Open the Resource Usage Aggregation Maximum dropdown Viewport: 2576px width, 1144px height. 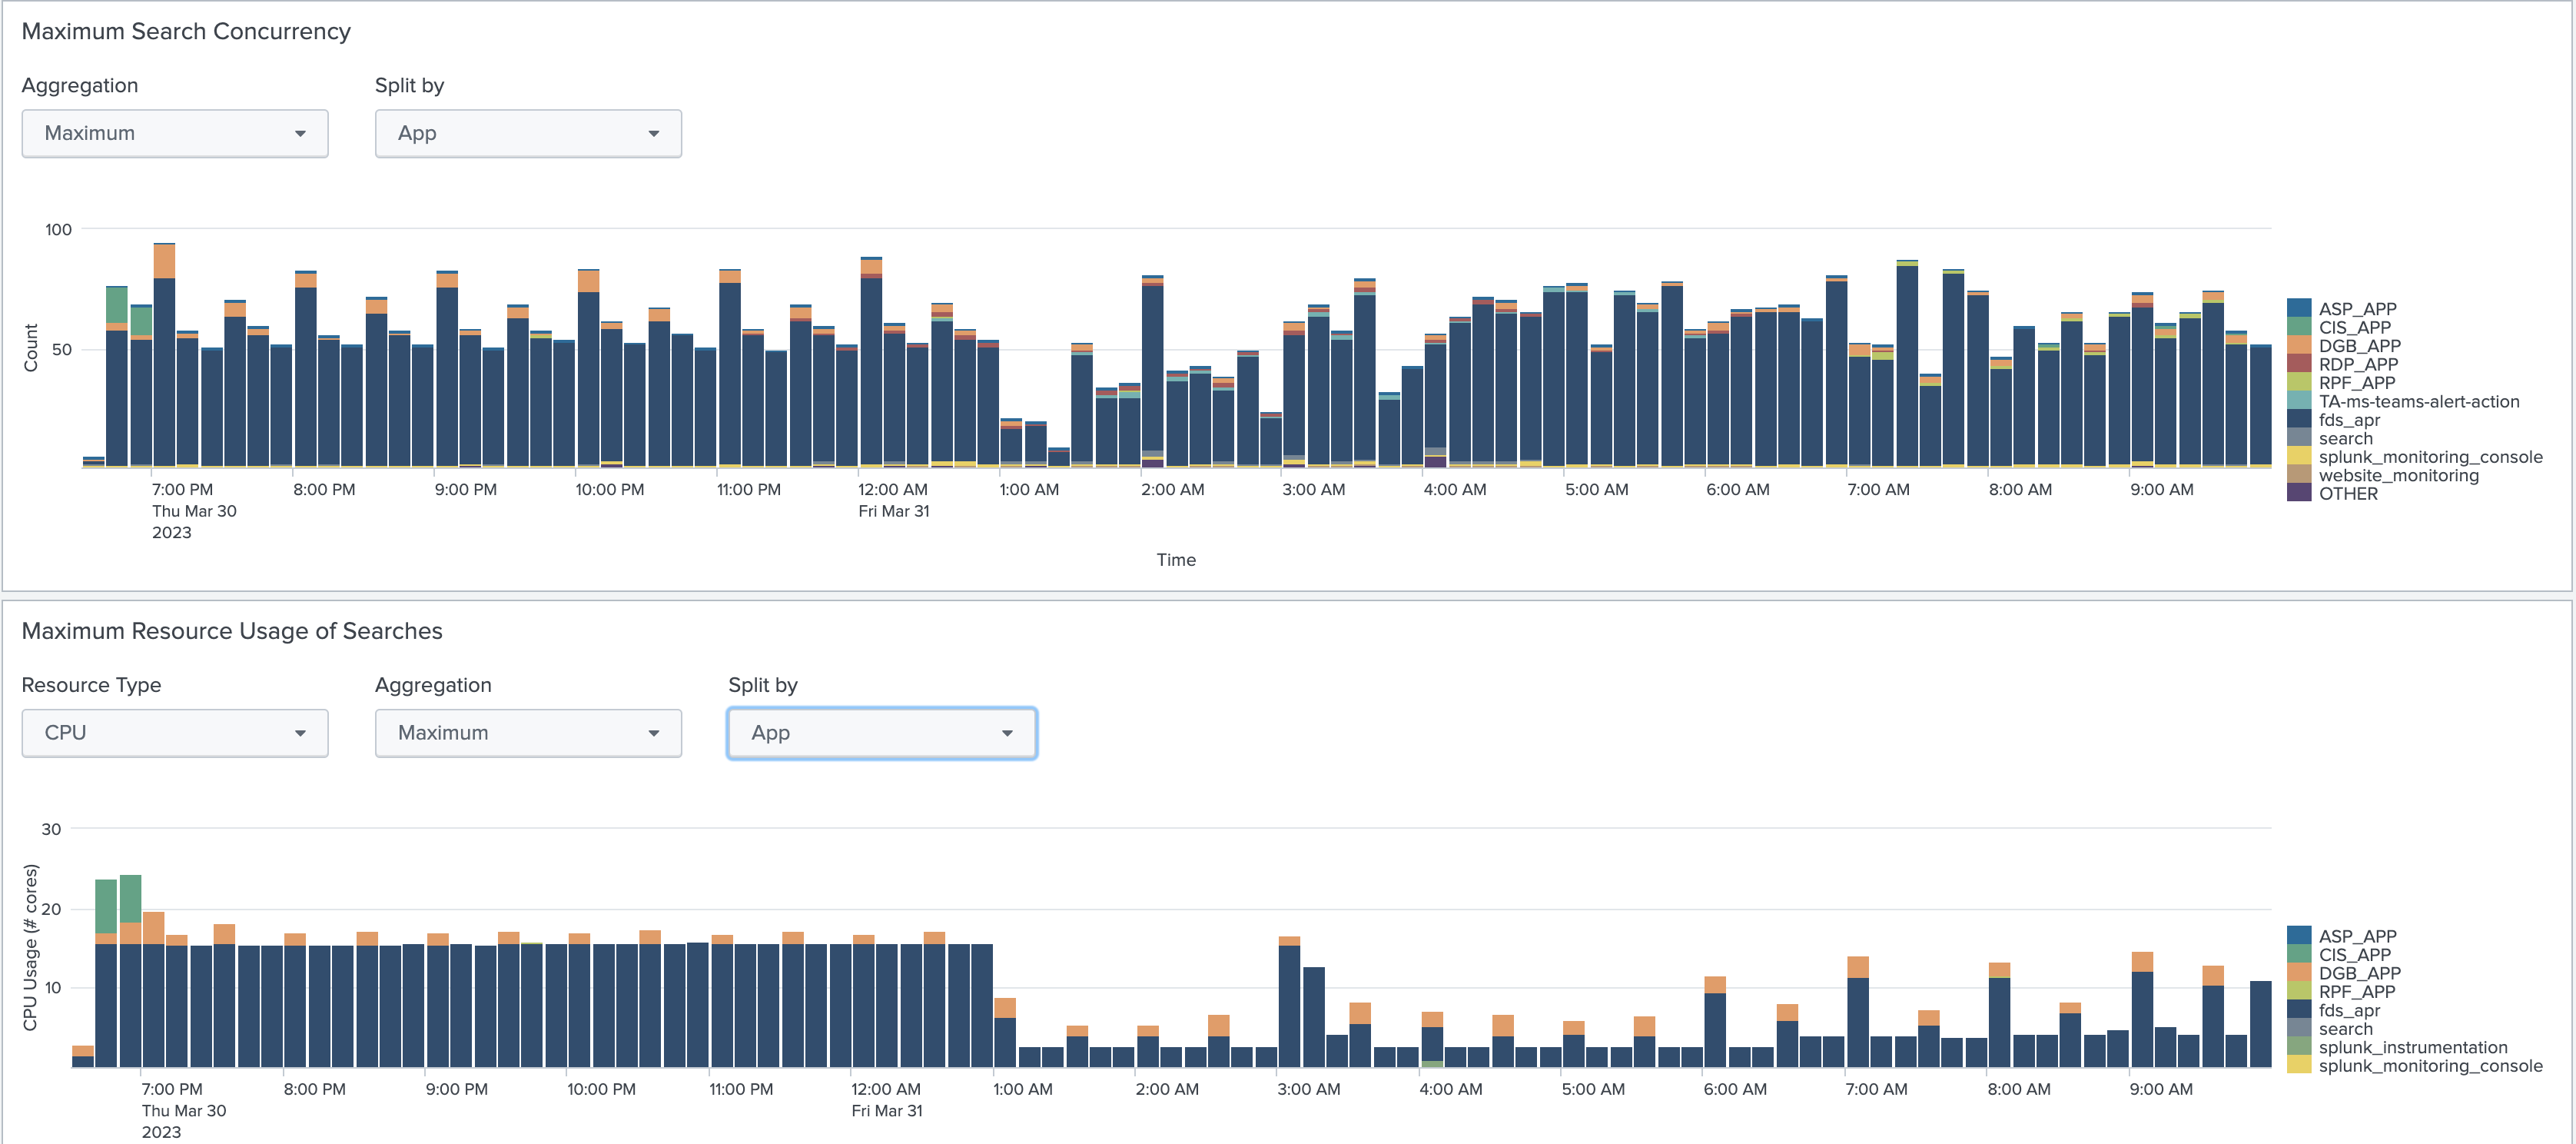[528, 733]
